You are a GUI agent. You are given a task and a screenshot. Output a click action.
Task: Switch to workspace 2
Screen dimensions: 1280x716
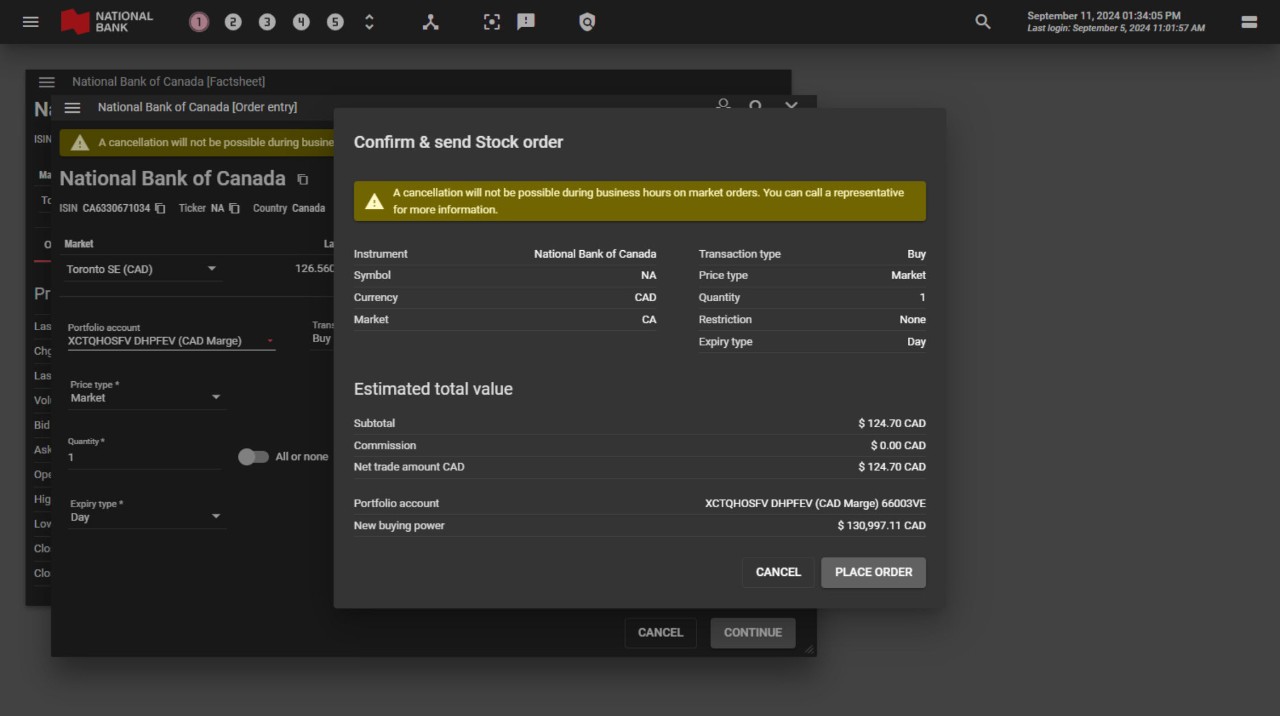pyautogui.click(x=233, y=22)
